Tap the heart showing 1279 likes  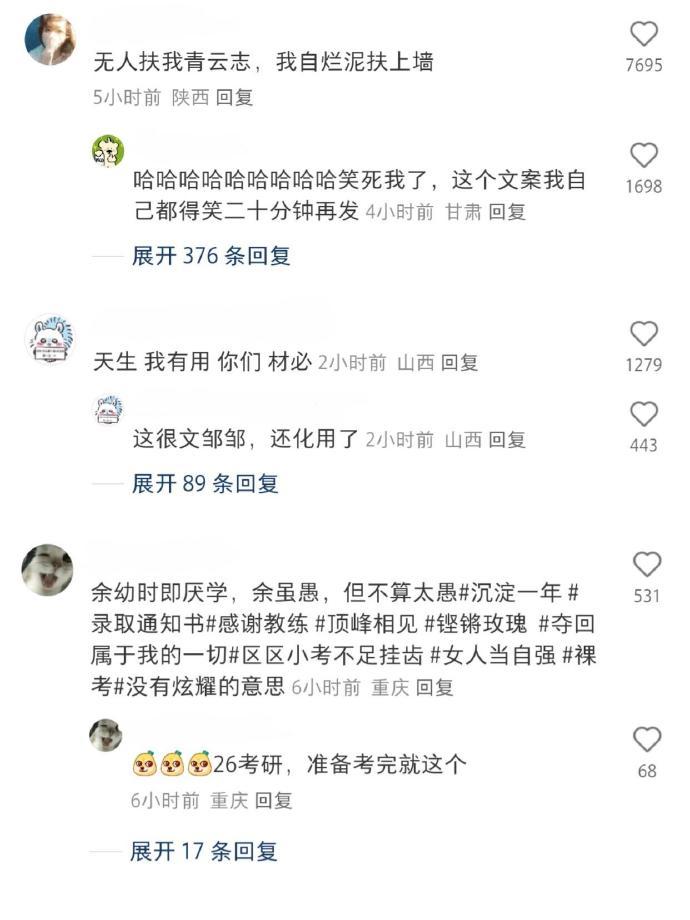[644, 334]
